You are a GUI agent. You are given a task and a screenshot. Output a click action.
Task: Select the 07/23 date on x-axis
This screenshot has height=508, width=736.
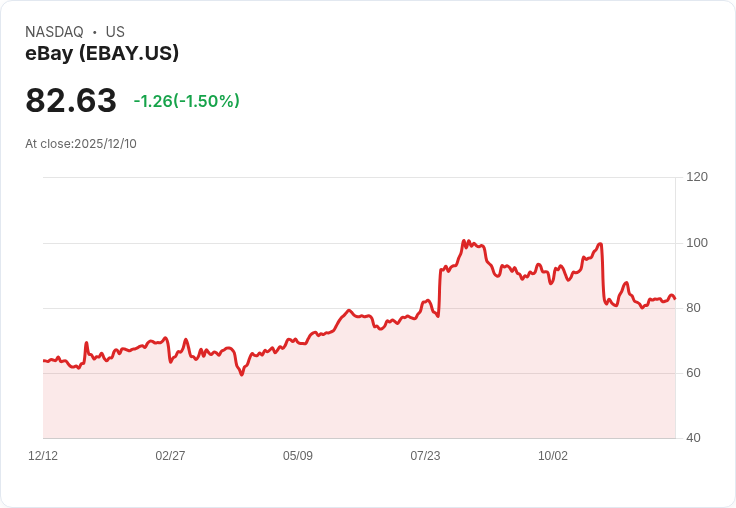pyautogui.click(x=425, y=456)
